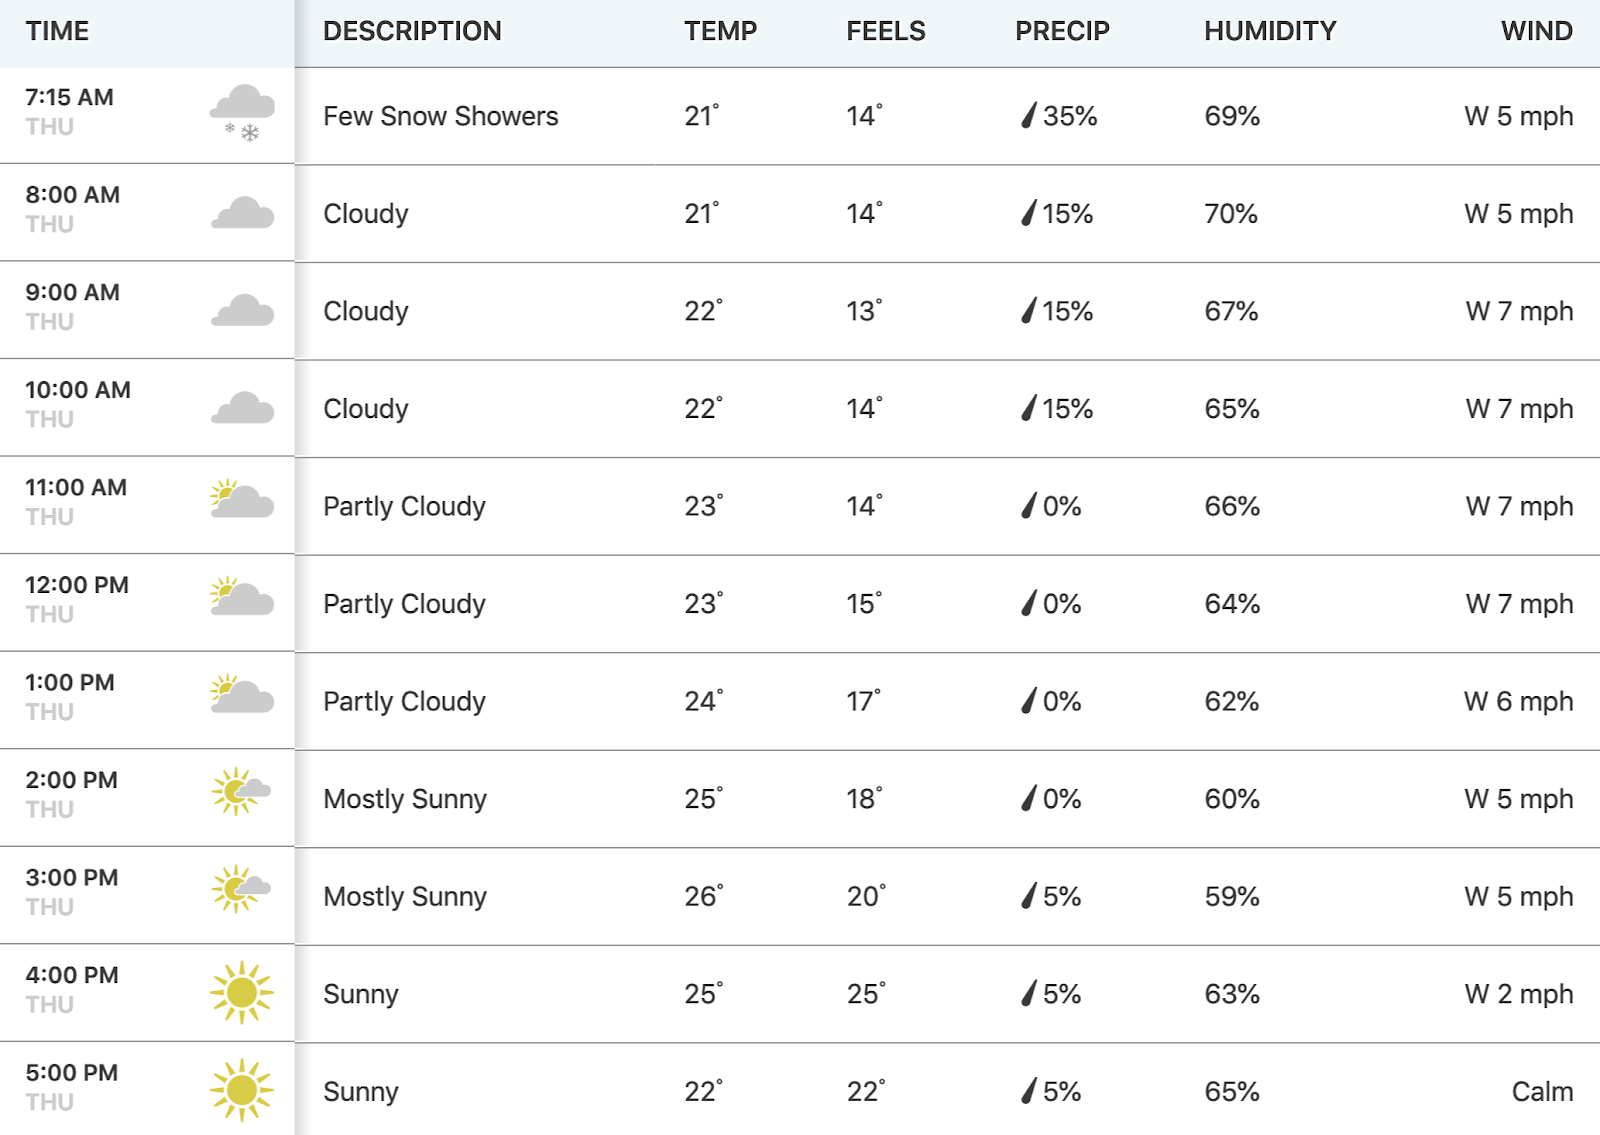Viewport: 1600px width, 1135px height.
Task: Select the 12:00 PM time cell
Action: click(147, 603)
